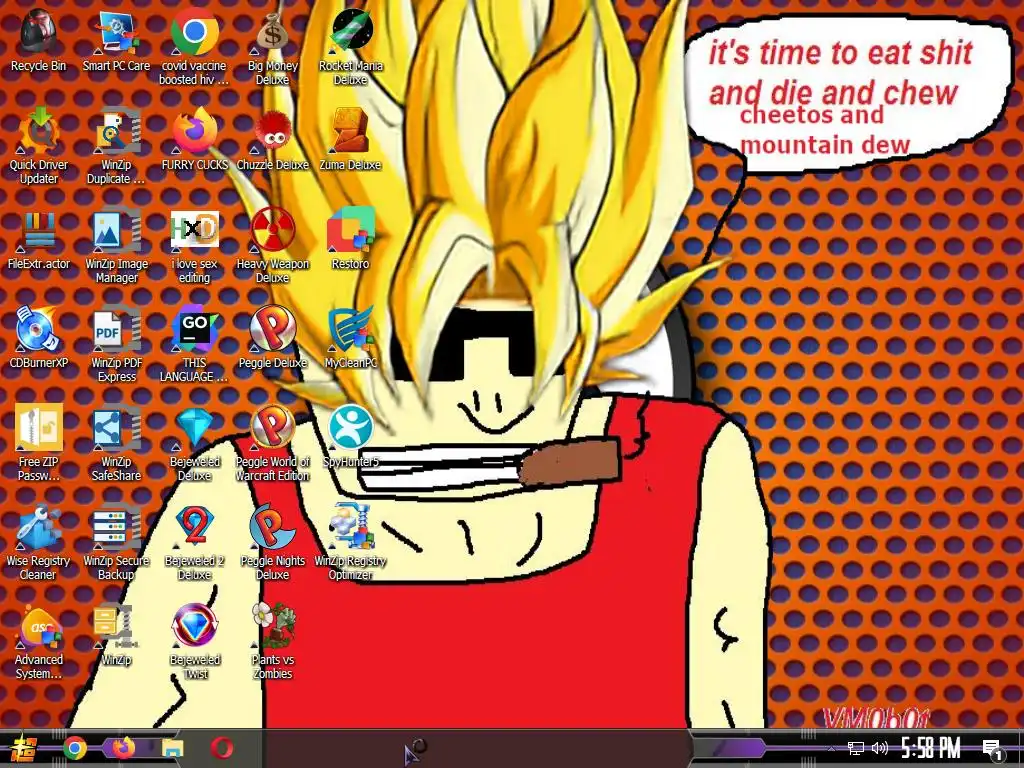Screen dimensions: 1024x768
Task: Open the volume control tray icon
Action: (880, 748)
